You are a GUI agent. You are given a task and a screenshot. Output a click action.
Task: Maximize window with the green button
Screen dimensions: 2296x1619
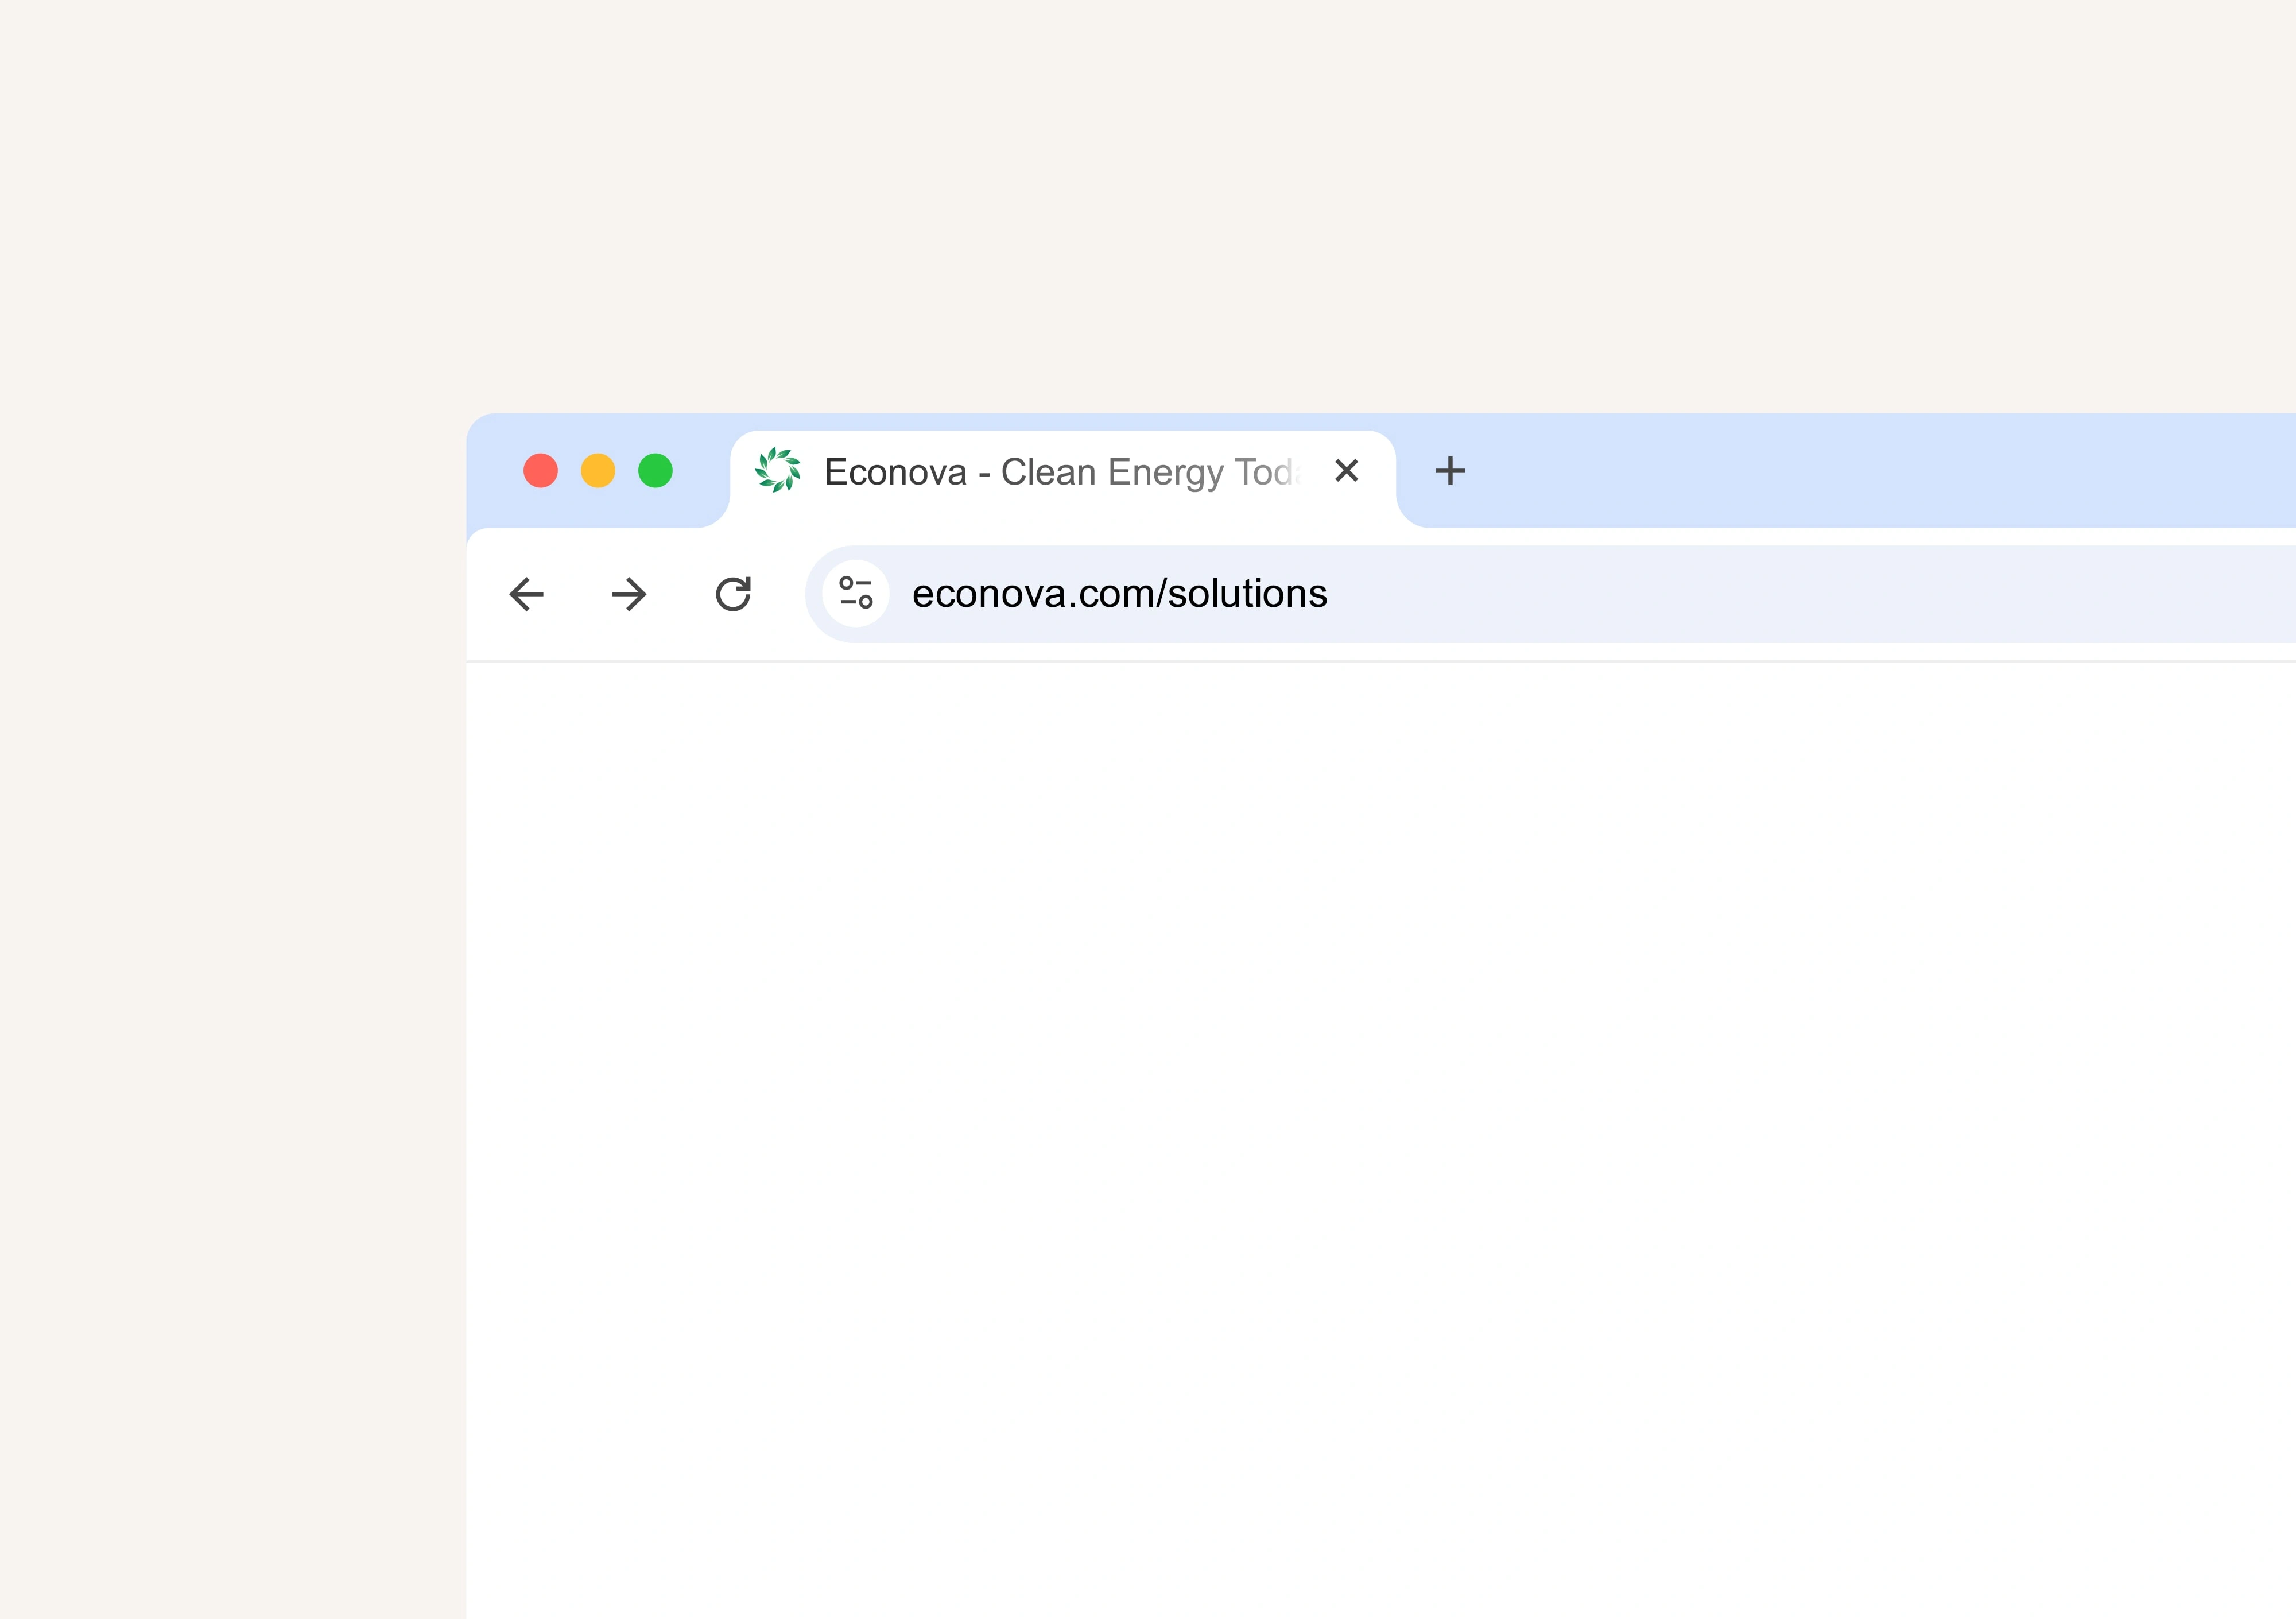pos(656,471)
